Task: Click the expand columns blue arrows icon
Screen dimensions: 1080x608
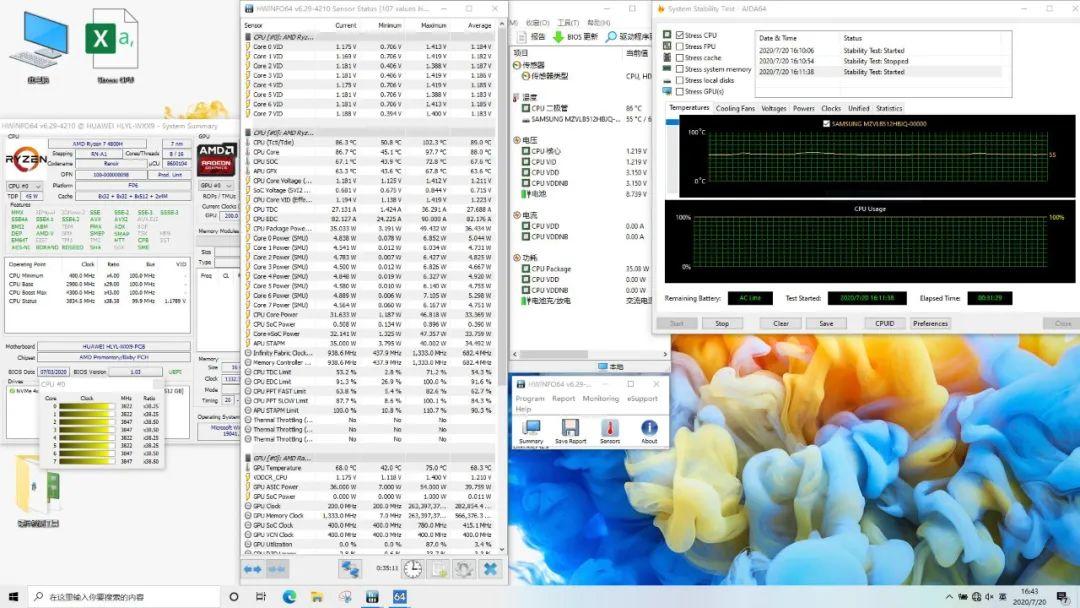Action: click(252, 568)
